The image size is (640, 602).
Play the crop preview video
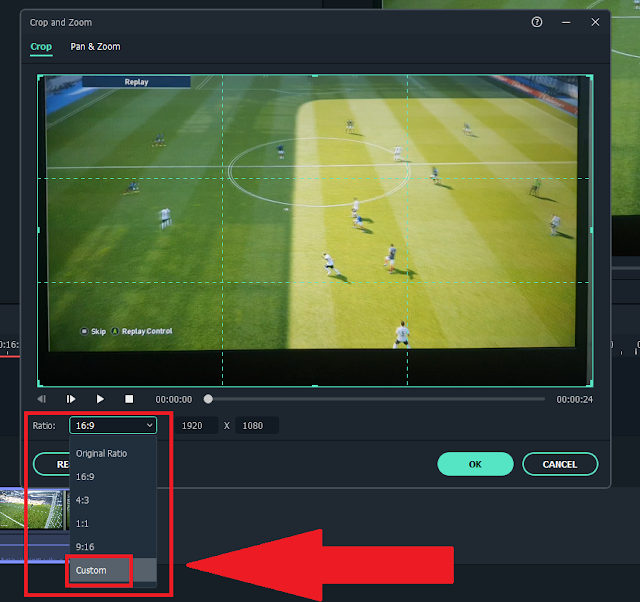[x=100, y=399]
